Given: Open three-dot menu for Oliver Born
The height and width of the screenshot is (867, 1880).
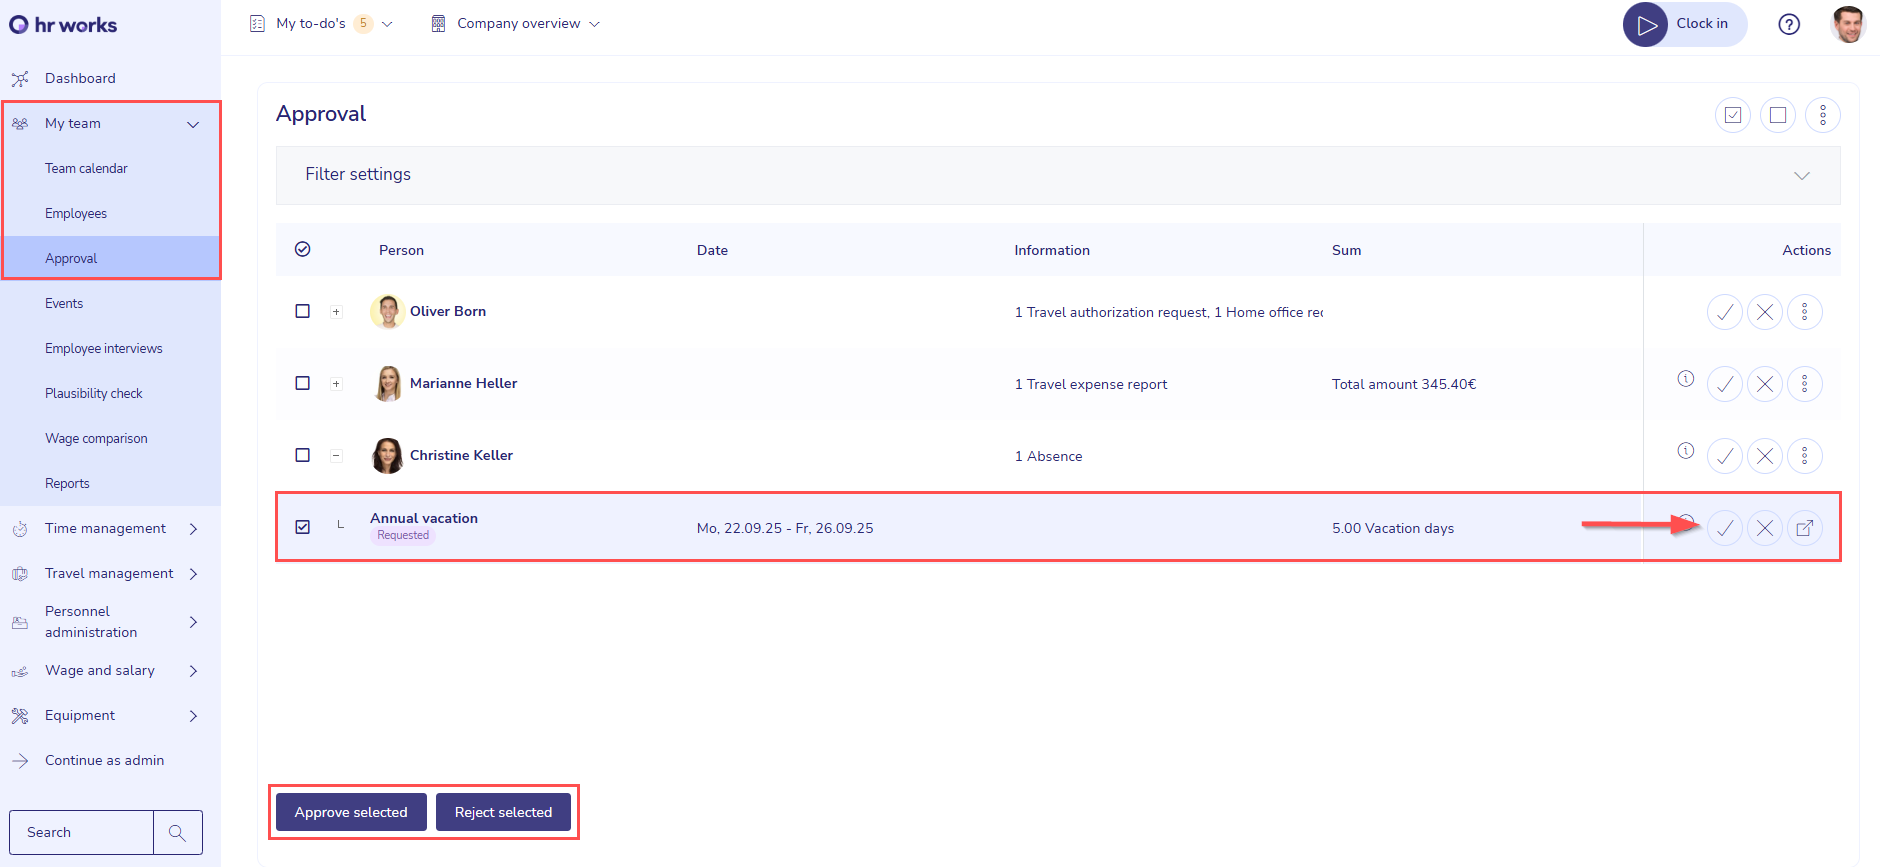Looking at the screenshot, I should (x=1804, y=312).
